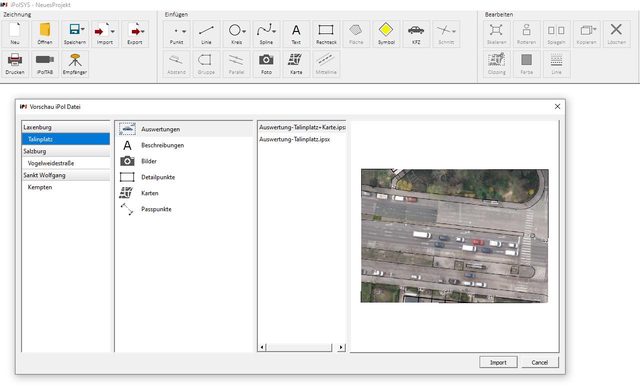This screenshot has width=640, height=387.
Task: Insert text with the Text tool
Action: 296,33
